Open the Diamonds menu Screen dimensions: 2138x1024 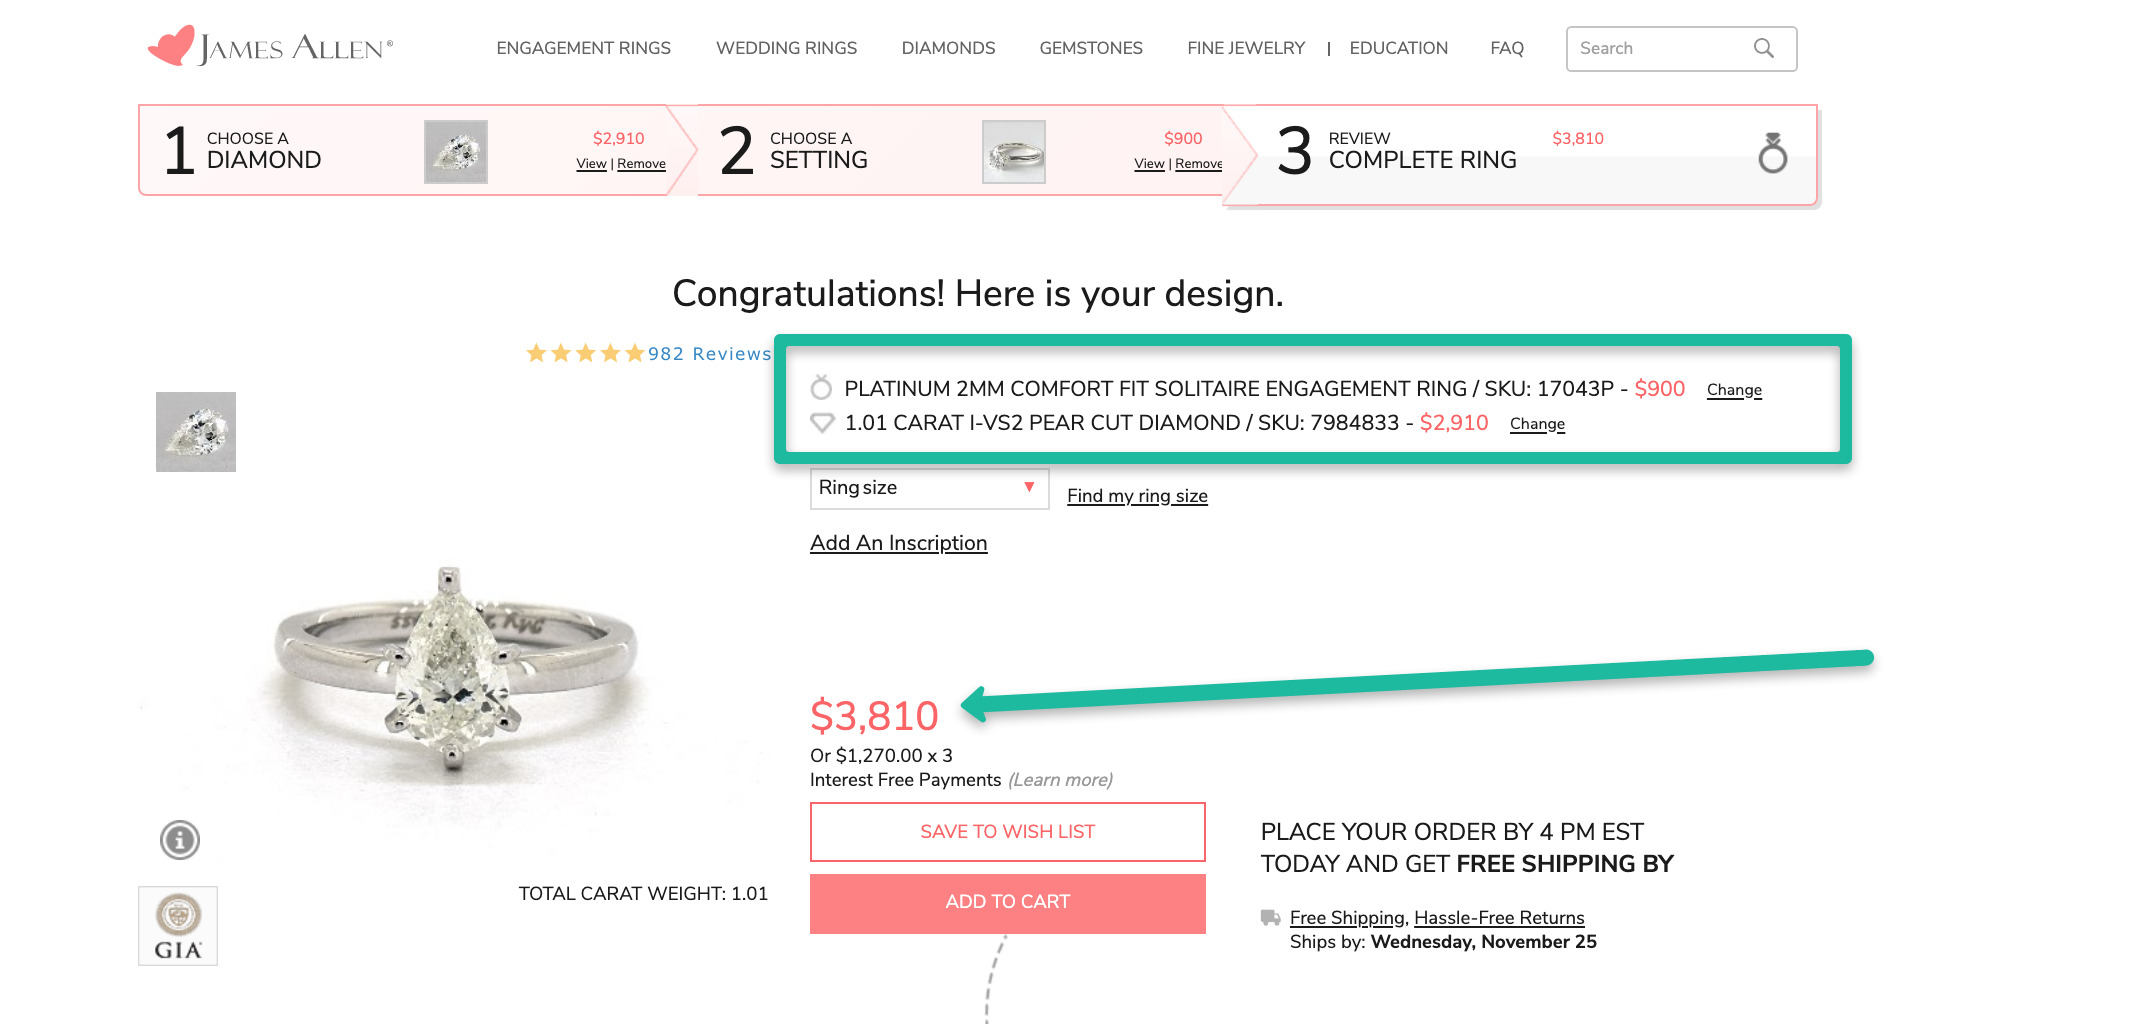coord(948,48)
